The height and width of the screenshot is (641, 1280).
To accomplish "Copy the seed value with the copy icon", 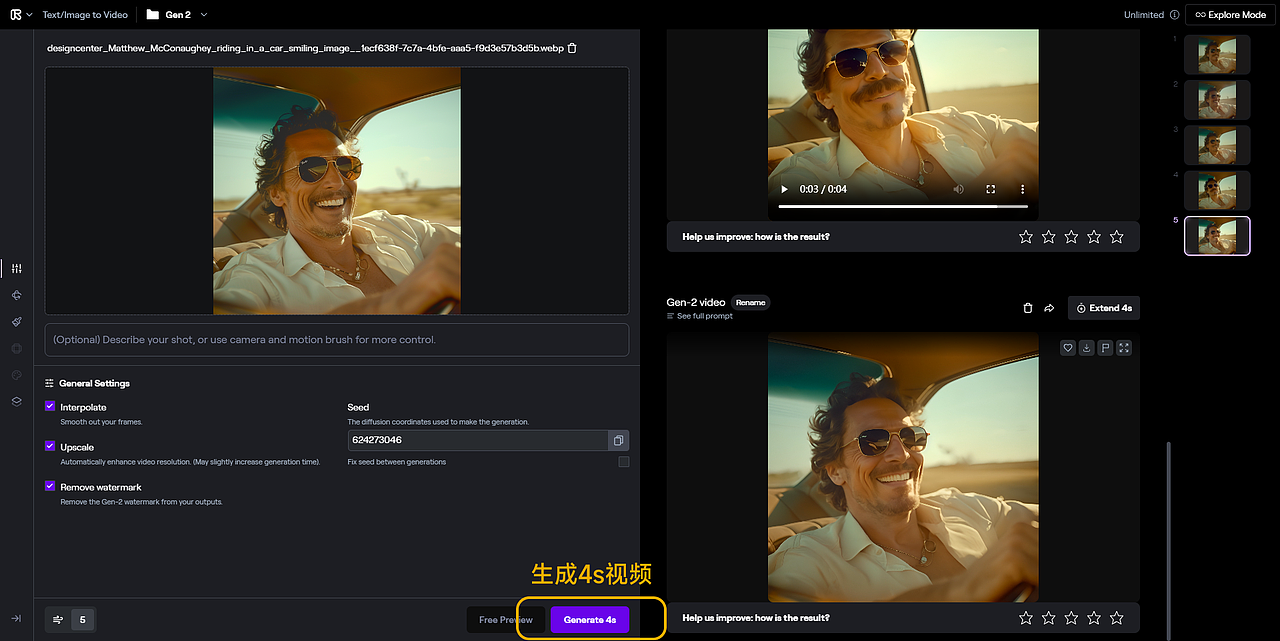I will (618, 440).
